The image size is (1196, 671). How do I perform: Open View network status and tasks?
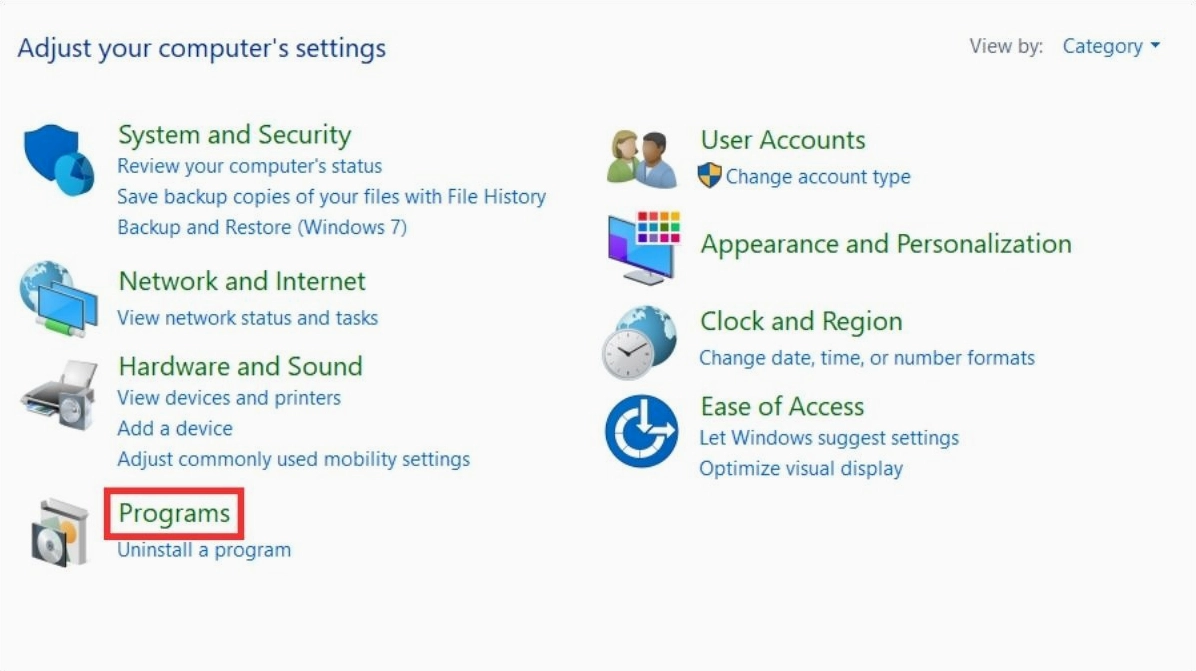click(x=247, y=318)
